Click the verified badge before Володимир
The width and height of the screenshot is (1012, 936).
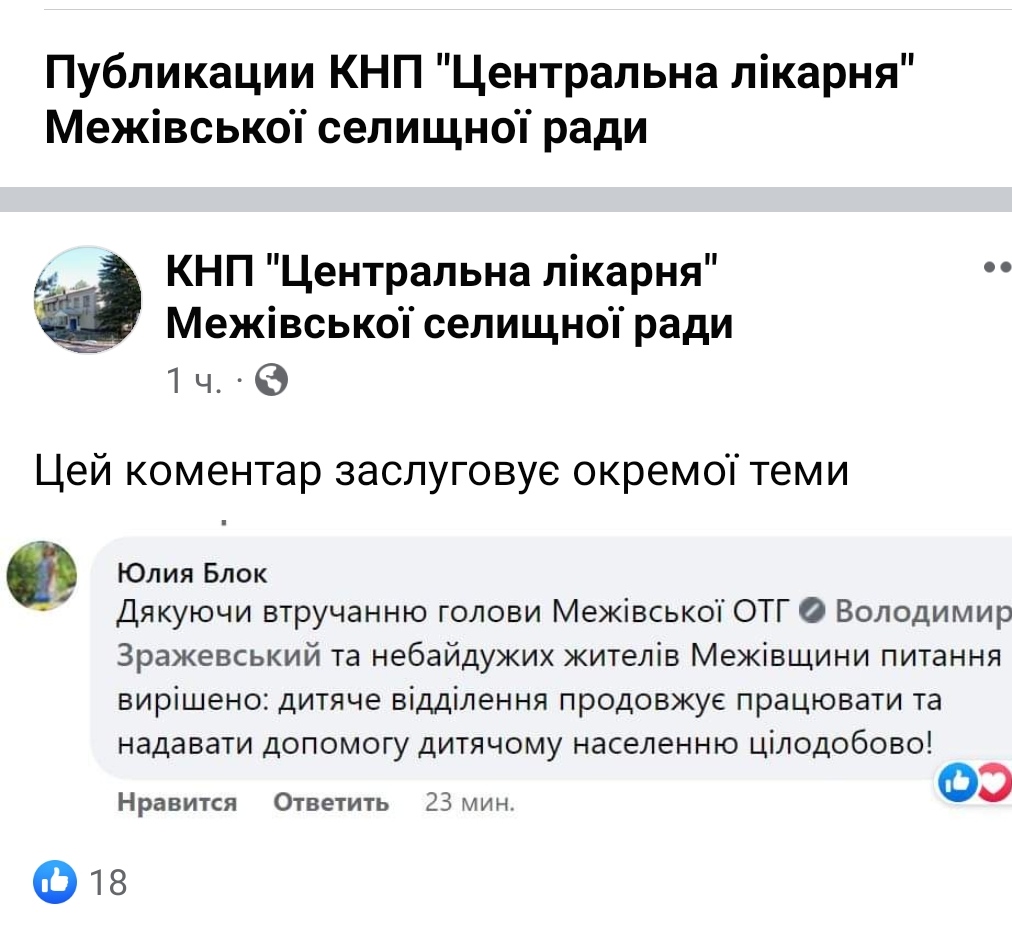[813, 609]
